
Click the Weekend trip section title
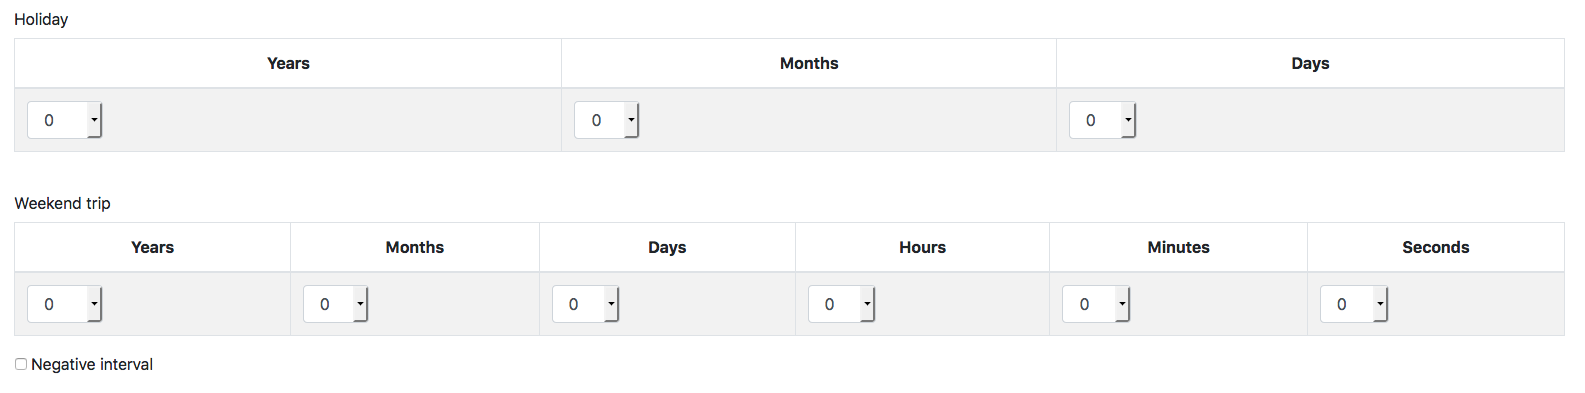click(62, 203)
